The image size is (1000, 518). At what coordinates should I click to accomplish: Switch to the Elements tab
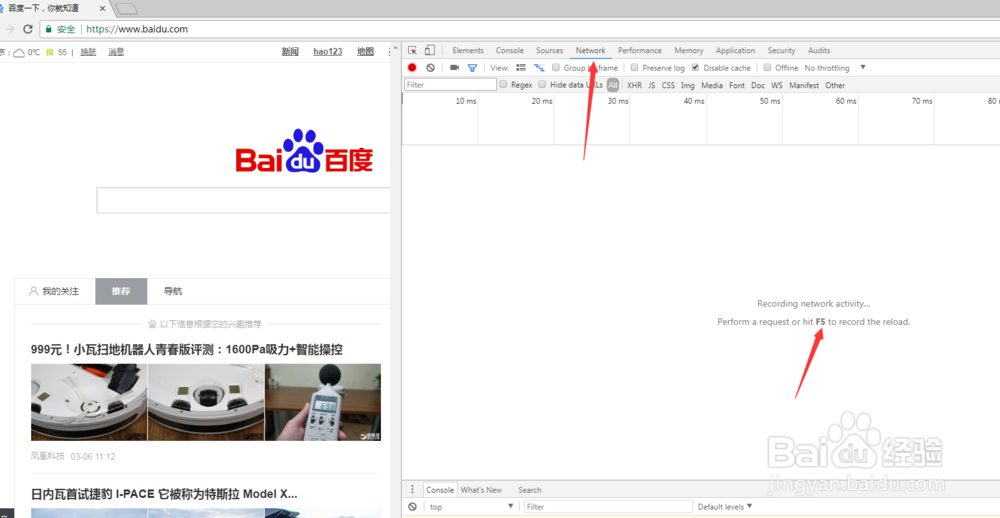468,50
